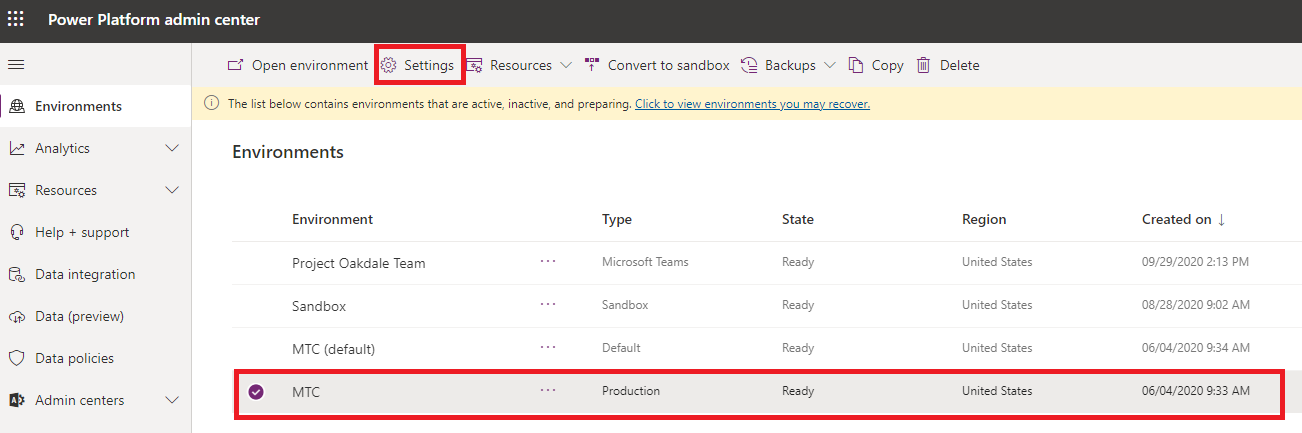Expand the Analytics section chevron
Image resolution: width=1302 pixels, height=433 pixels.
pyautogui.click(x=172, y=148)
